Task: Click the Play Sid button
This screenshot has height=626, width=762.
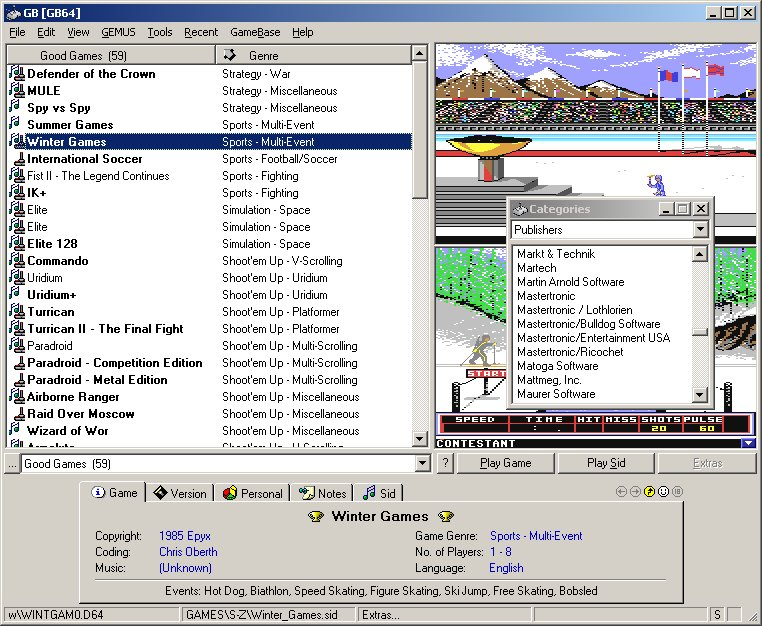Action: coord(606,463)
